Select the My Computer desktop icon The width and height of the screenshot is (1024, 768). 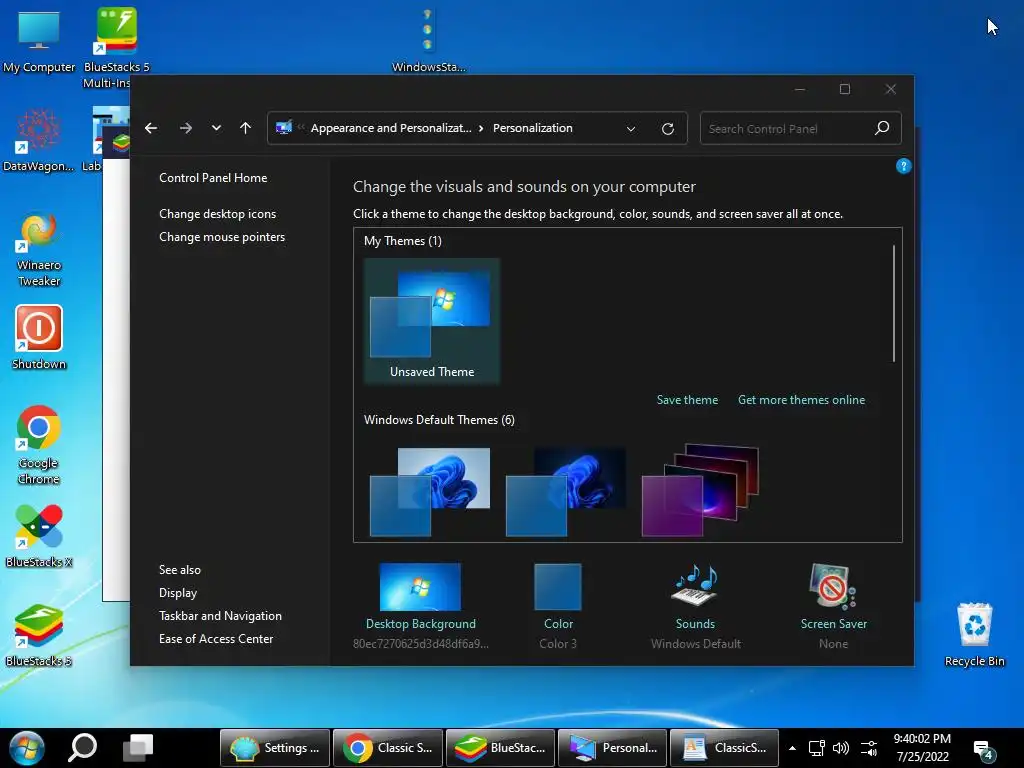tap(39, 41)
